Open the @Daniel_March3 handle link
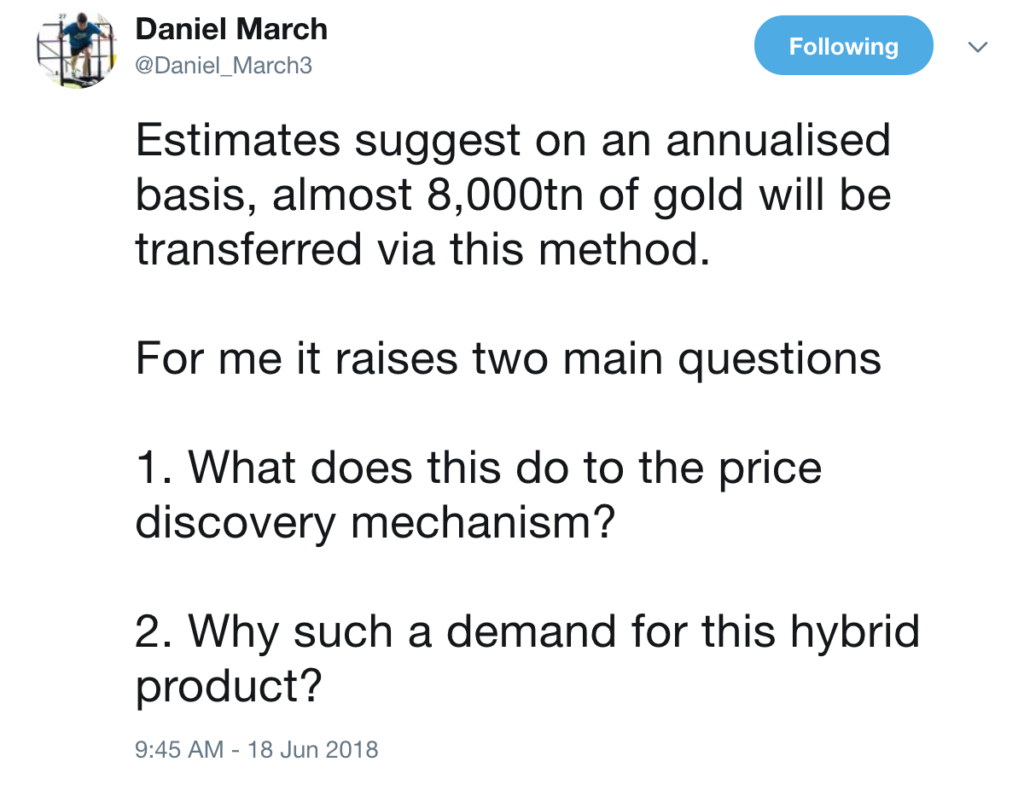The image size is (1024, 785). 223,65
